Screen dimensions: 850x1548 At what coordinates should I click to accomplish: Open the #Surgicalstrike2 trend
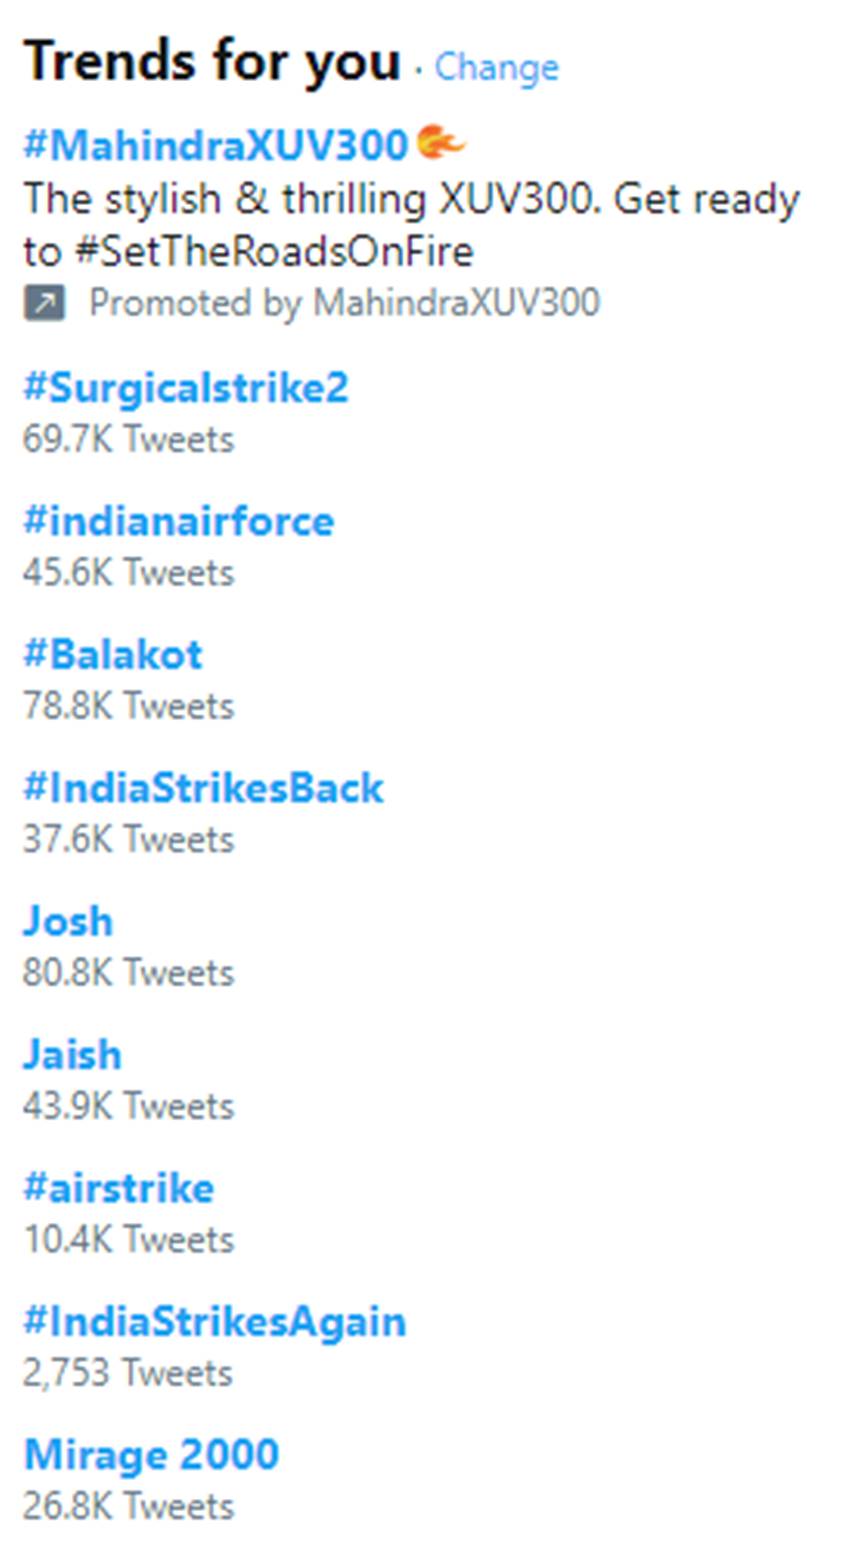(186, 388)
